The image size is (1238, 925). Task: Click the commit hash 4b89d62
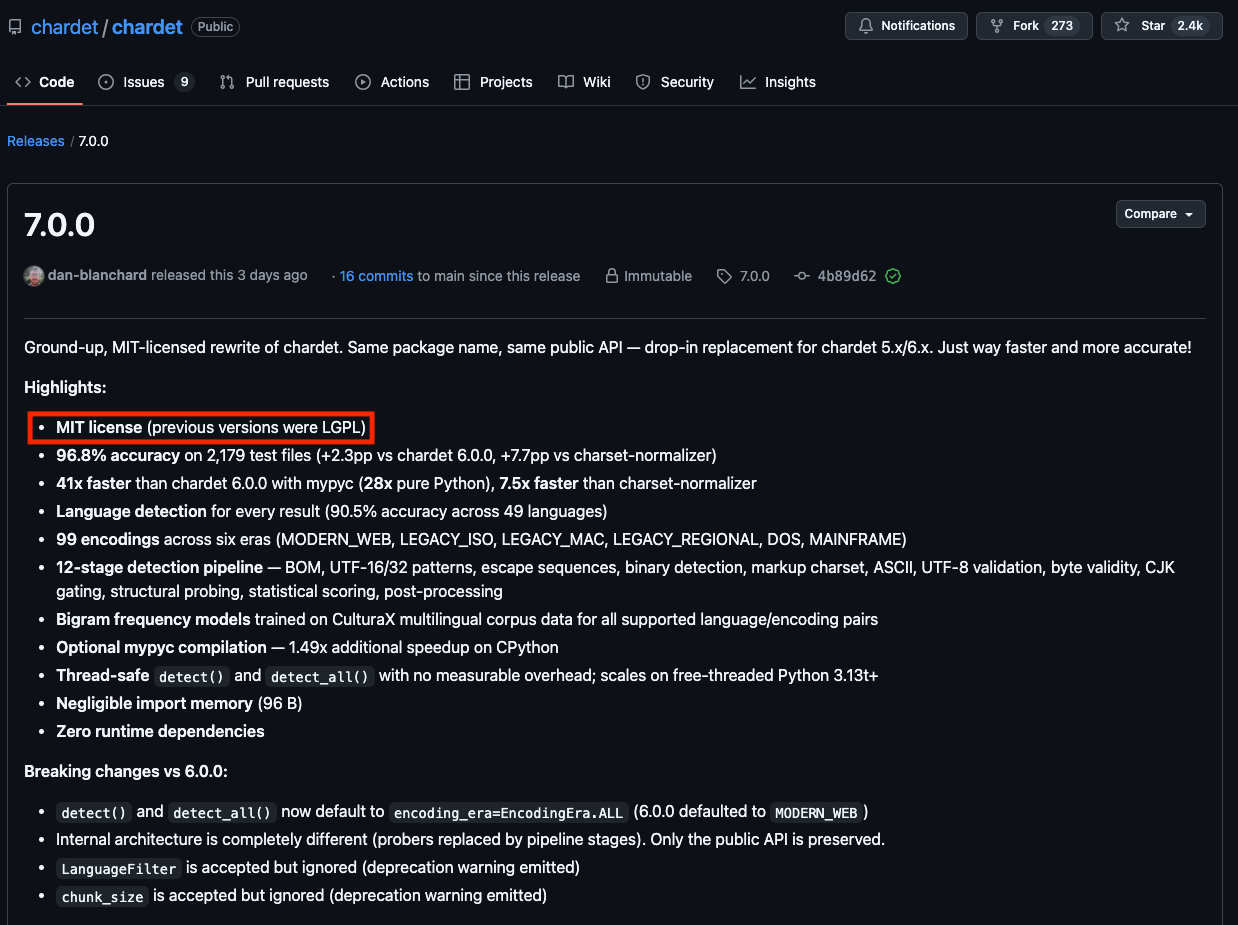844,276
